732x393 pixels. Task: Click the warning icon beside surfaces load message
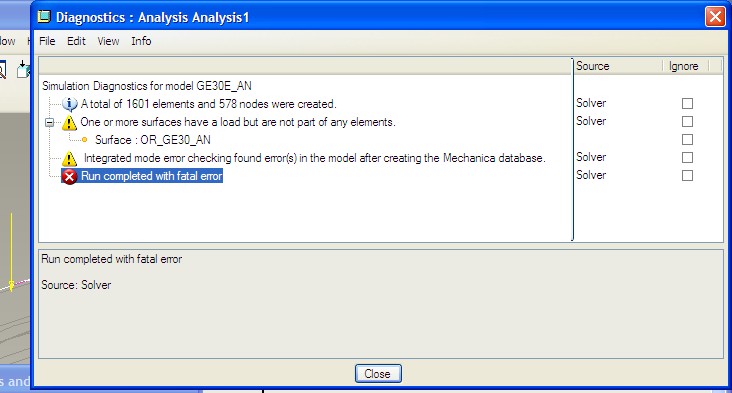coord(69,123)
